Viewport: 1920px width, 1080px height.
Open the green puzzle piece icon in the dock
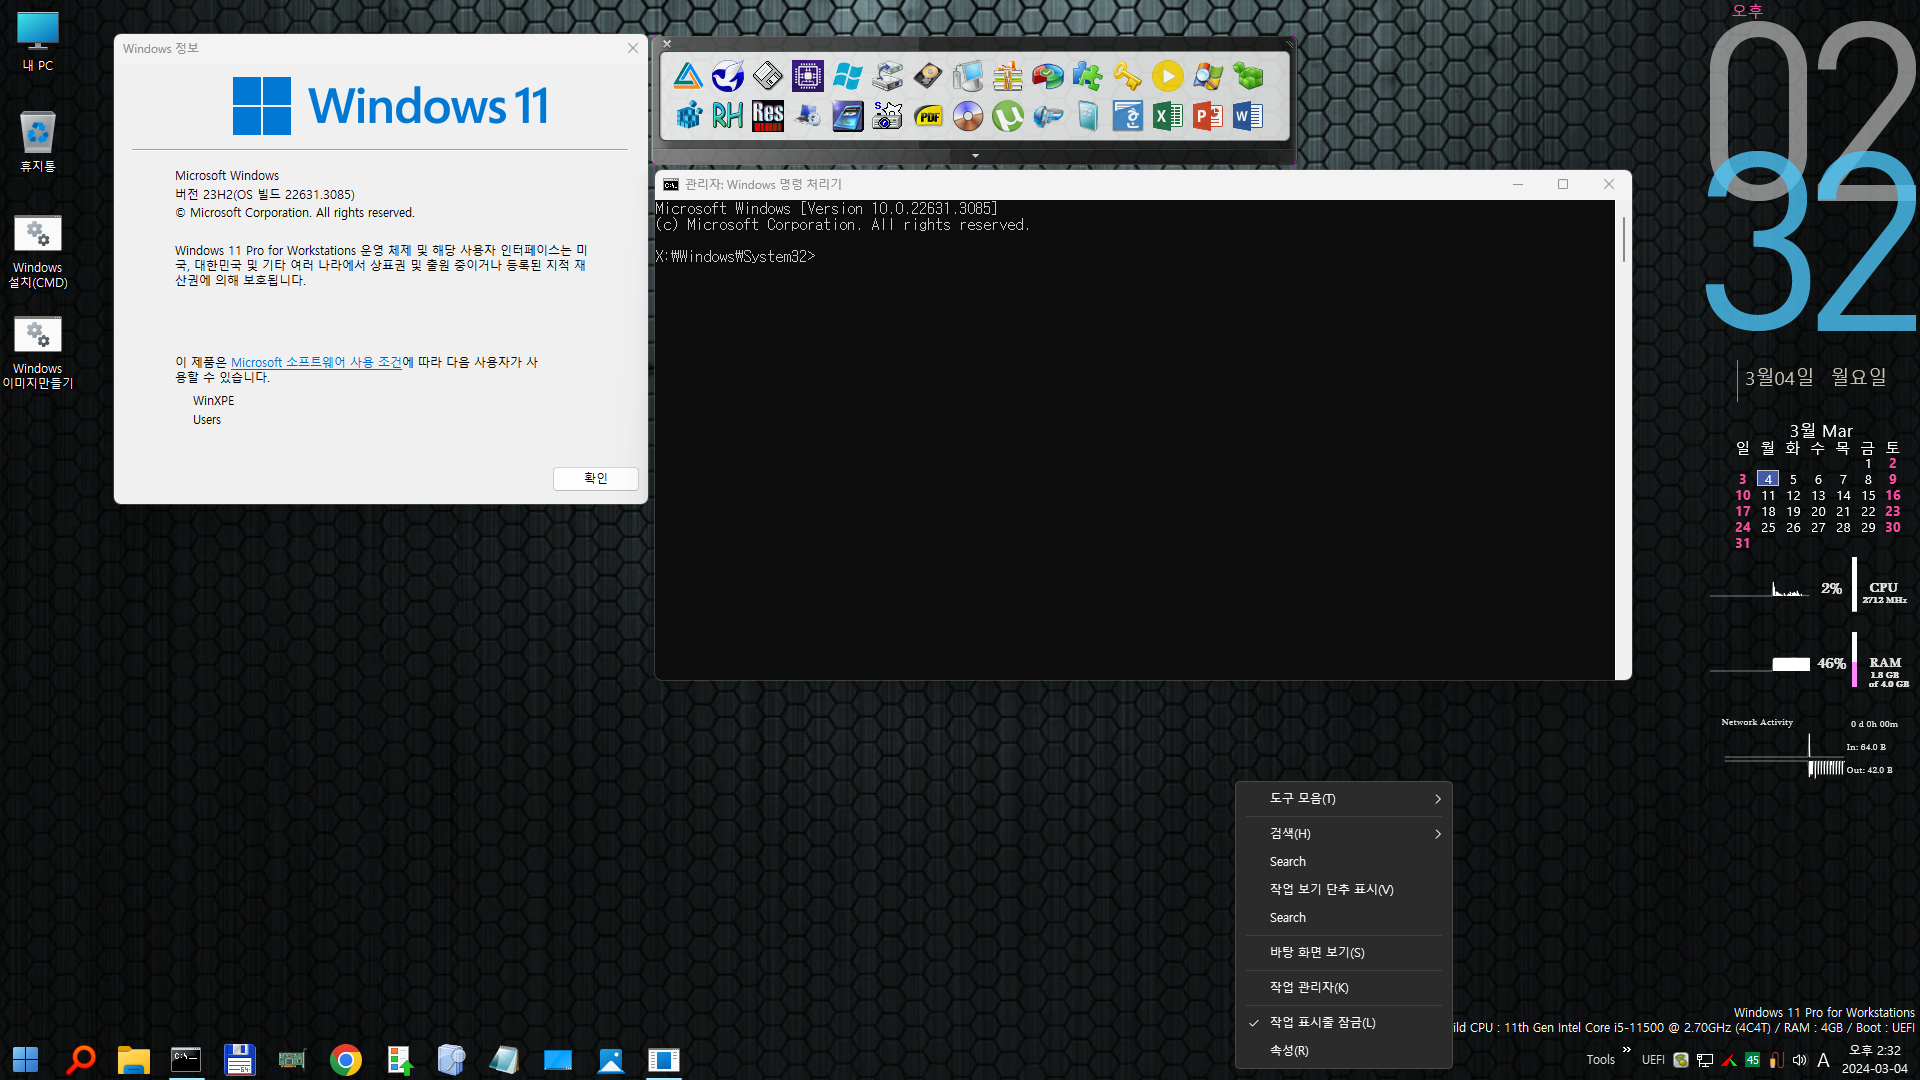coord(1087,76)
